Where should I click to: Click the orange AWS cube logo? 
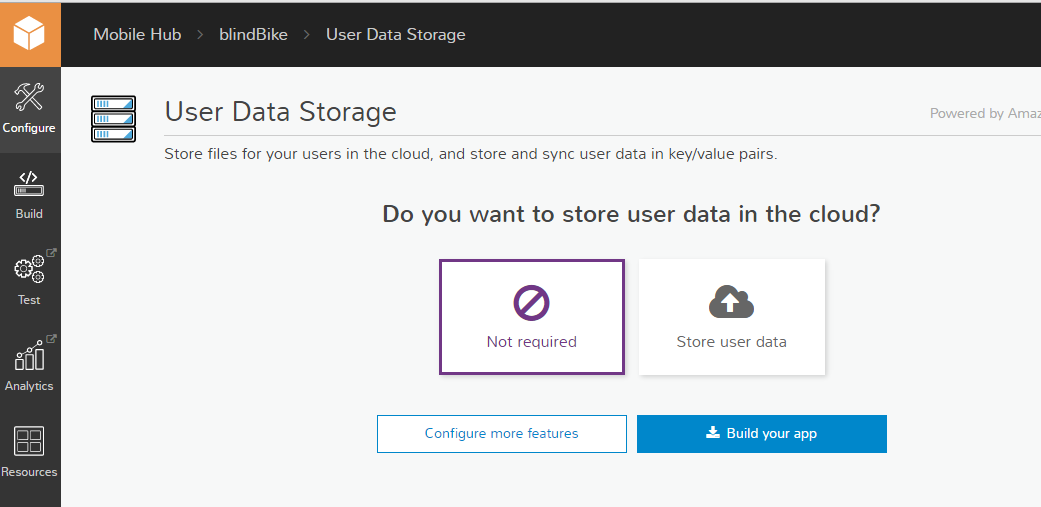point(30,34)
